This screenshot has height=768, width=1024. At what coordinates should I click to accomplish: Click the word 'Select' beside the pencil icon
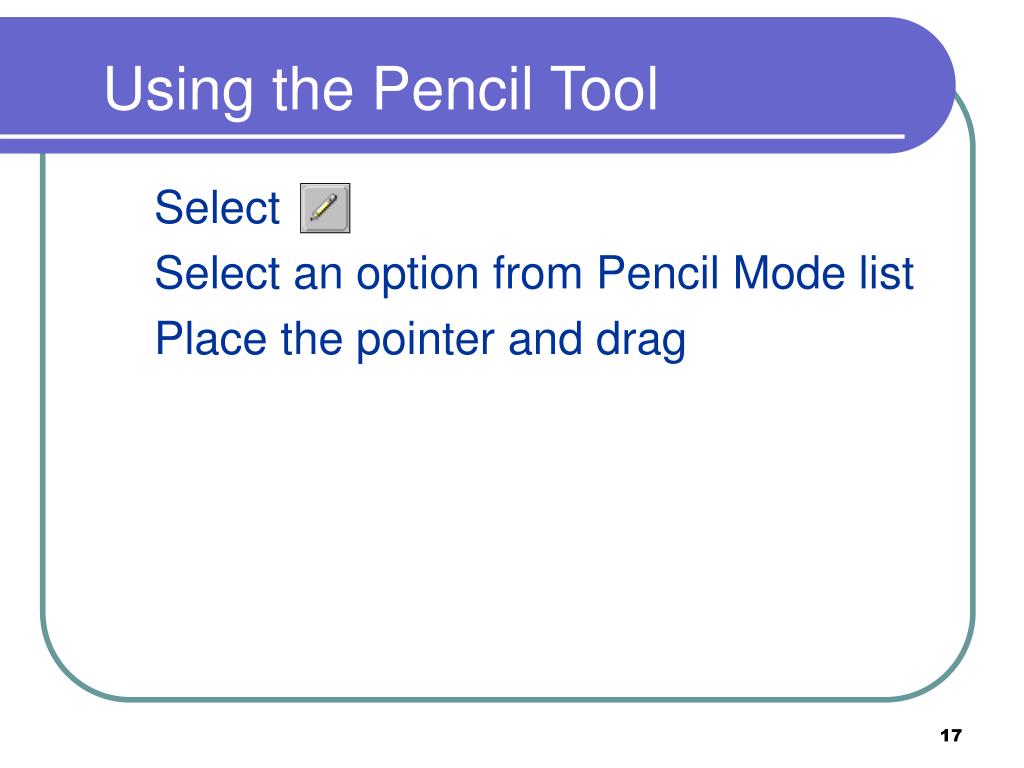click(x=217, y=208)
